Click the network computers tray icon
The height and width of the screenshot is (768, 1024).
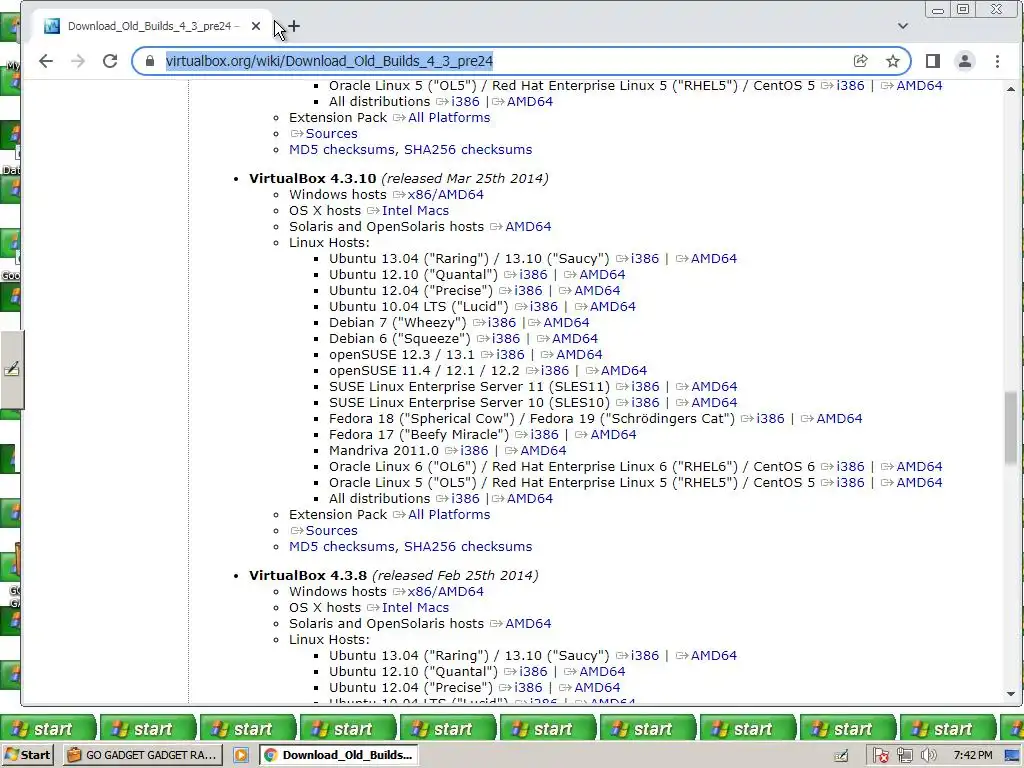(904, 756)
